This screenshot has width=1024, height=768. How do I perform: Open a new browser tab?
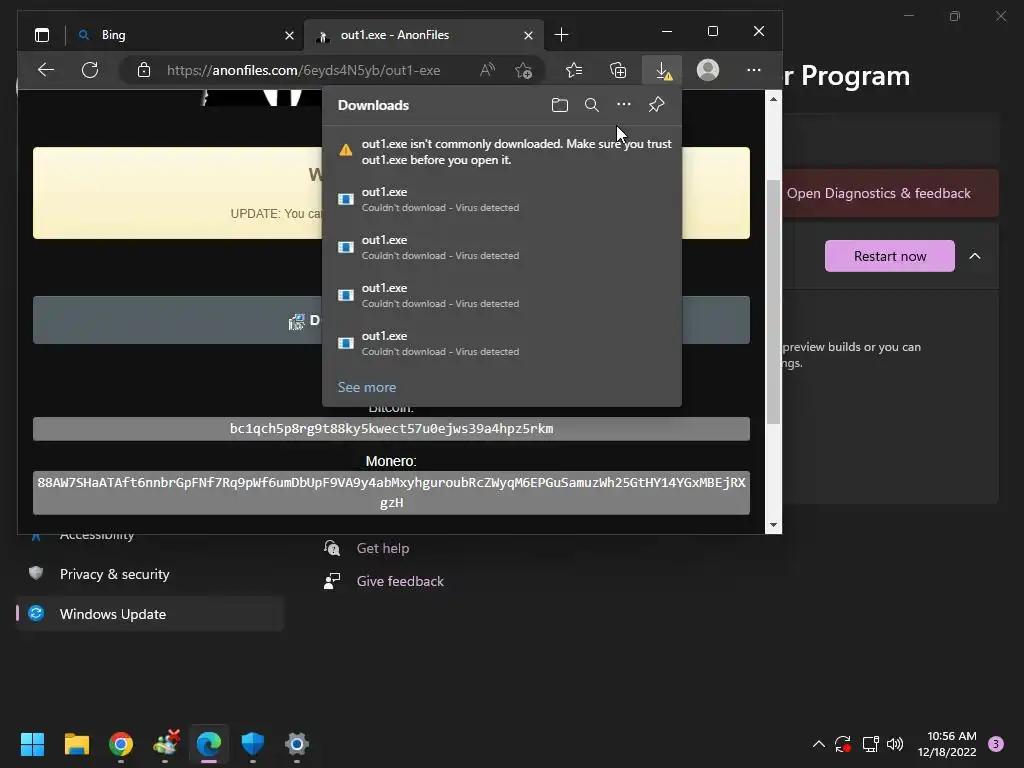pos(562,35)
